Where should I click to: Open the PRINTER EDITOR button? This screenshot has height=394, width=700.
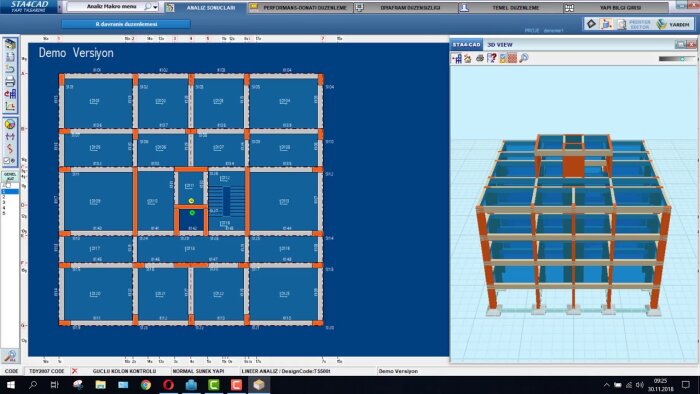pos(633,24)
